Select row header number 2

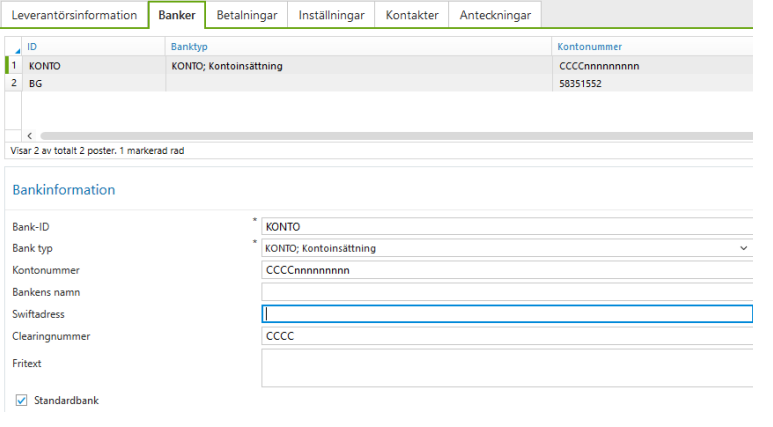[x=14, y=83]
